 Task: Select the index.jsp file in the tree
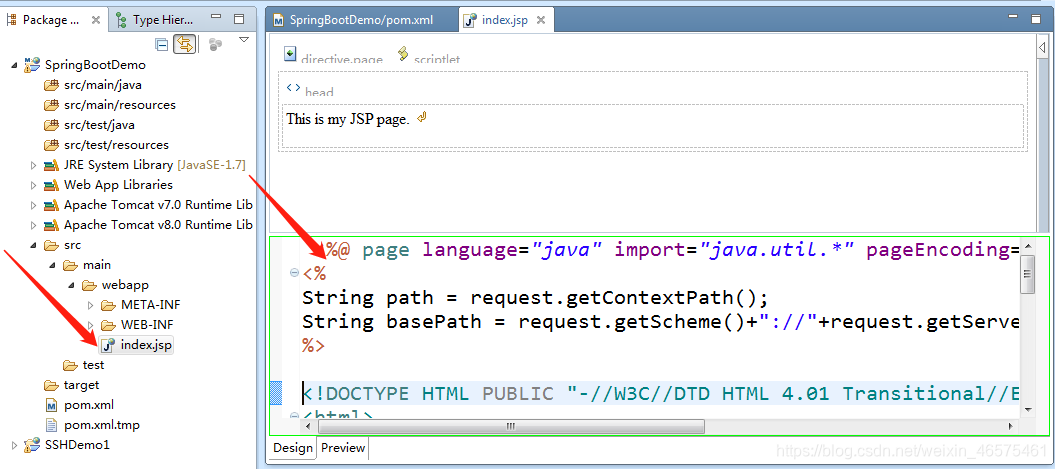point(136,345)
